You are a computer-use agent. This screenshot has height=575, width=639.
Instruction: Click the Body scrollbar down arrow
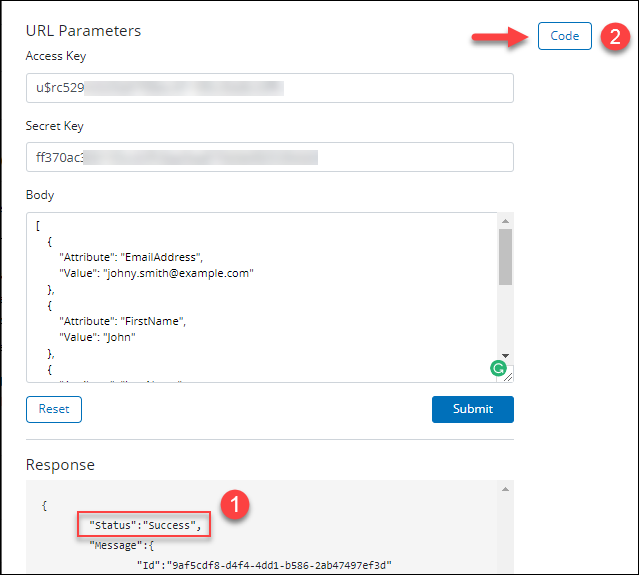(x=505, y=355)
